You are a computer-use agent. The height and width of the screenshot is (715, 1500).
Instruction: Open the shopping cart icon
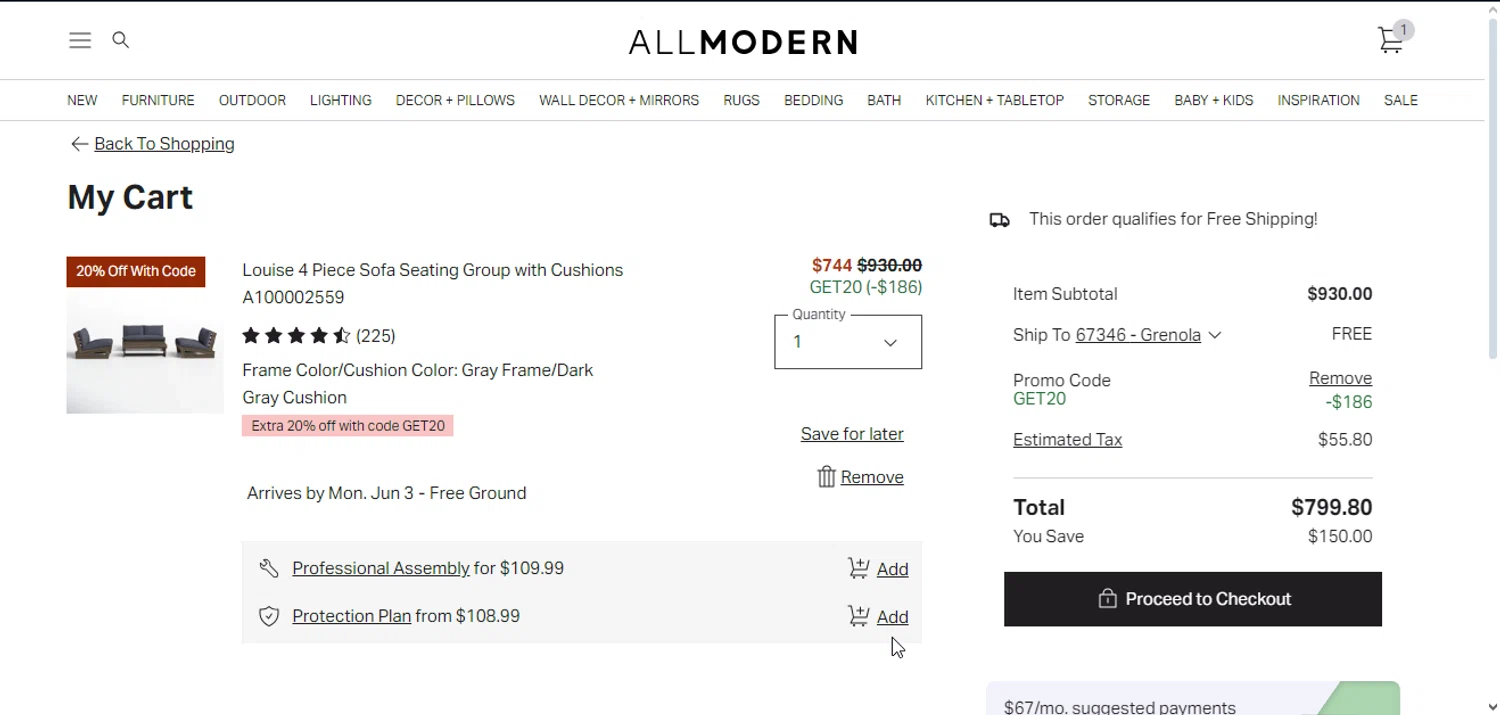(x=1391, y=40)
